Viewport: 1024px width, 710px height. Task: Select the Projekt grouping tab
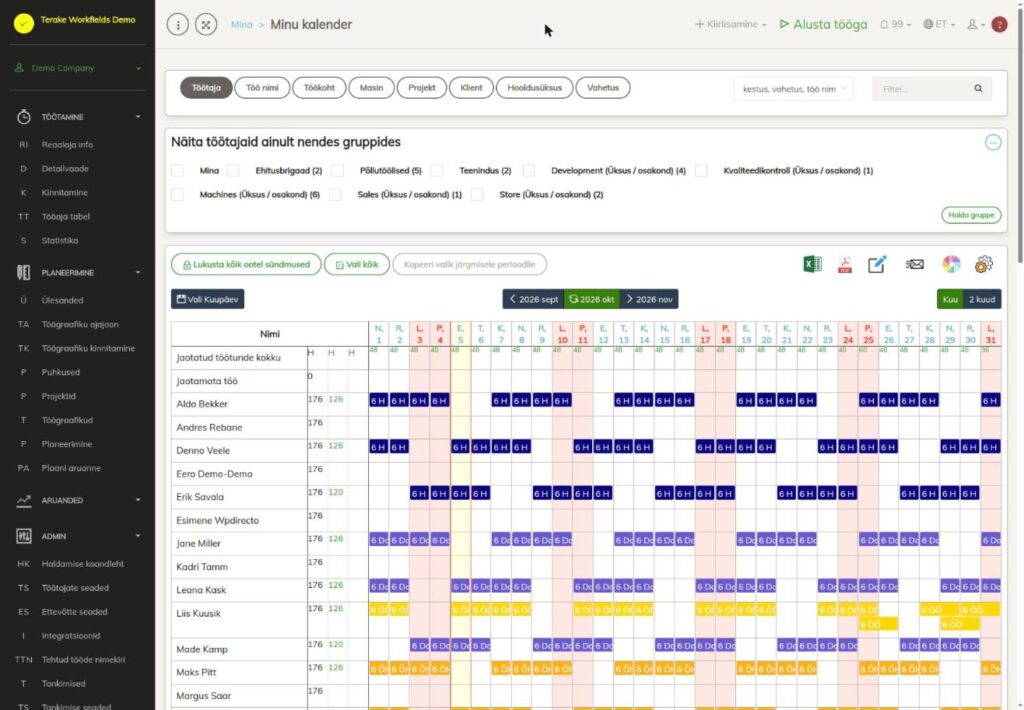click(422, 88)
